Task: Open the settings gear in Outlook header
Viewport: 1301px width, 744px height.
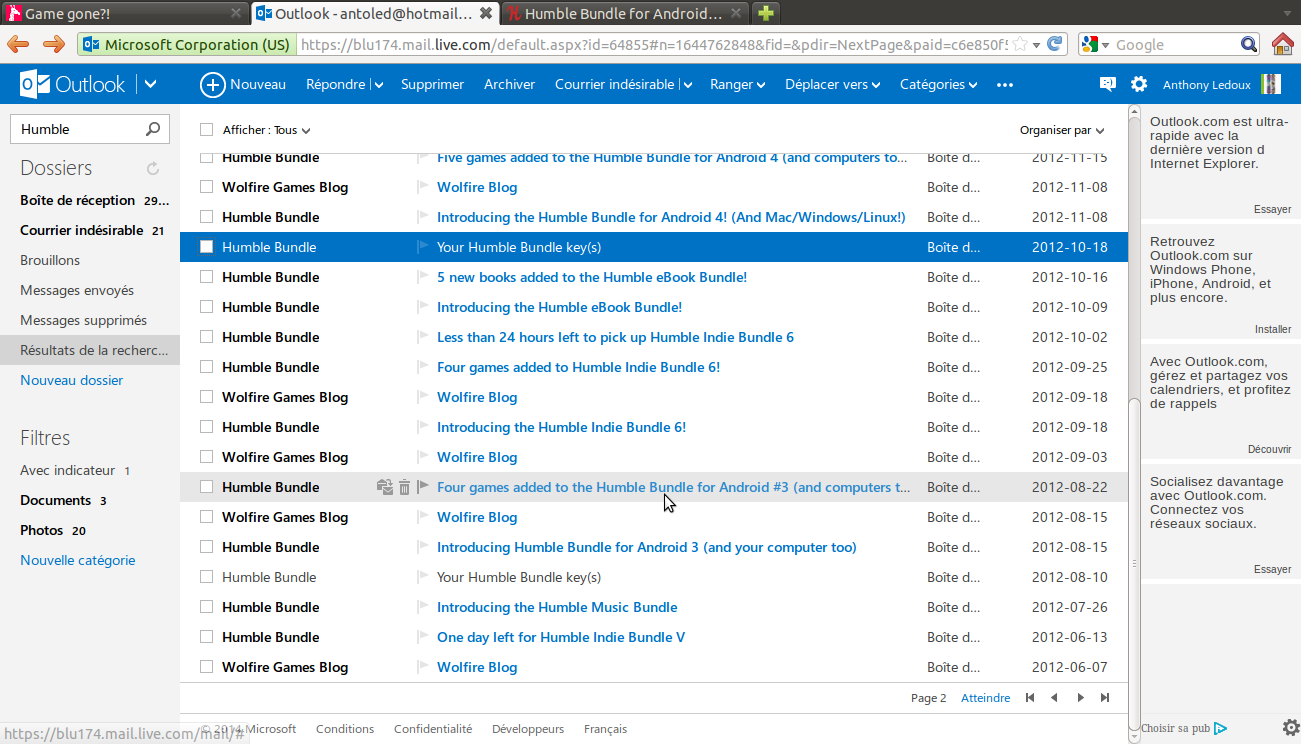Action: click(x=1139, y=84)
